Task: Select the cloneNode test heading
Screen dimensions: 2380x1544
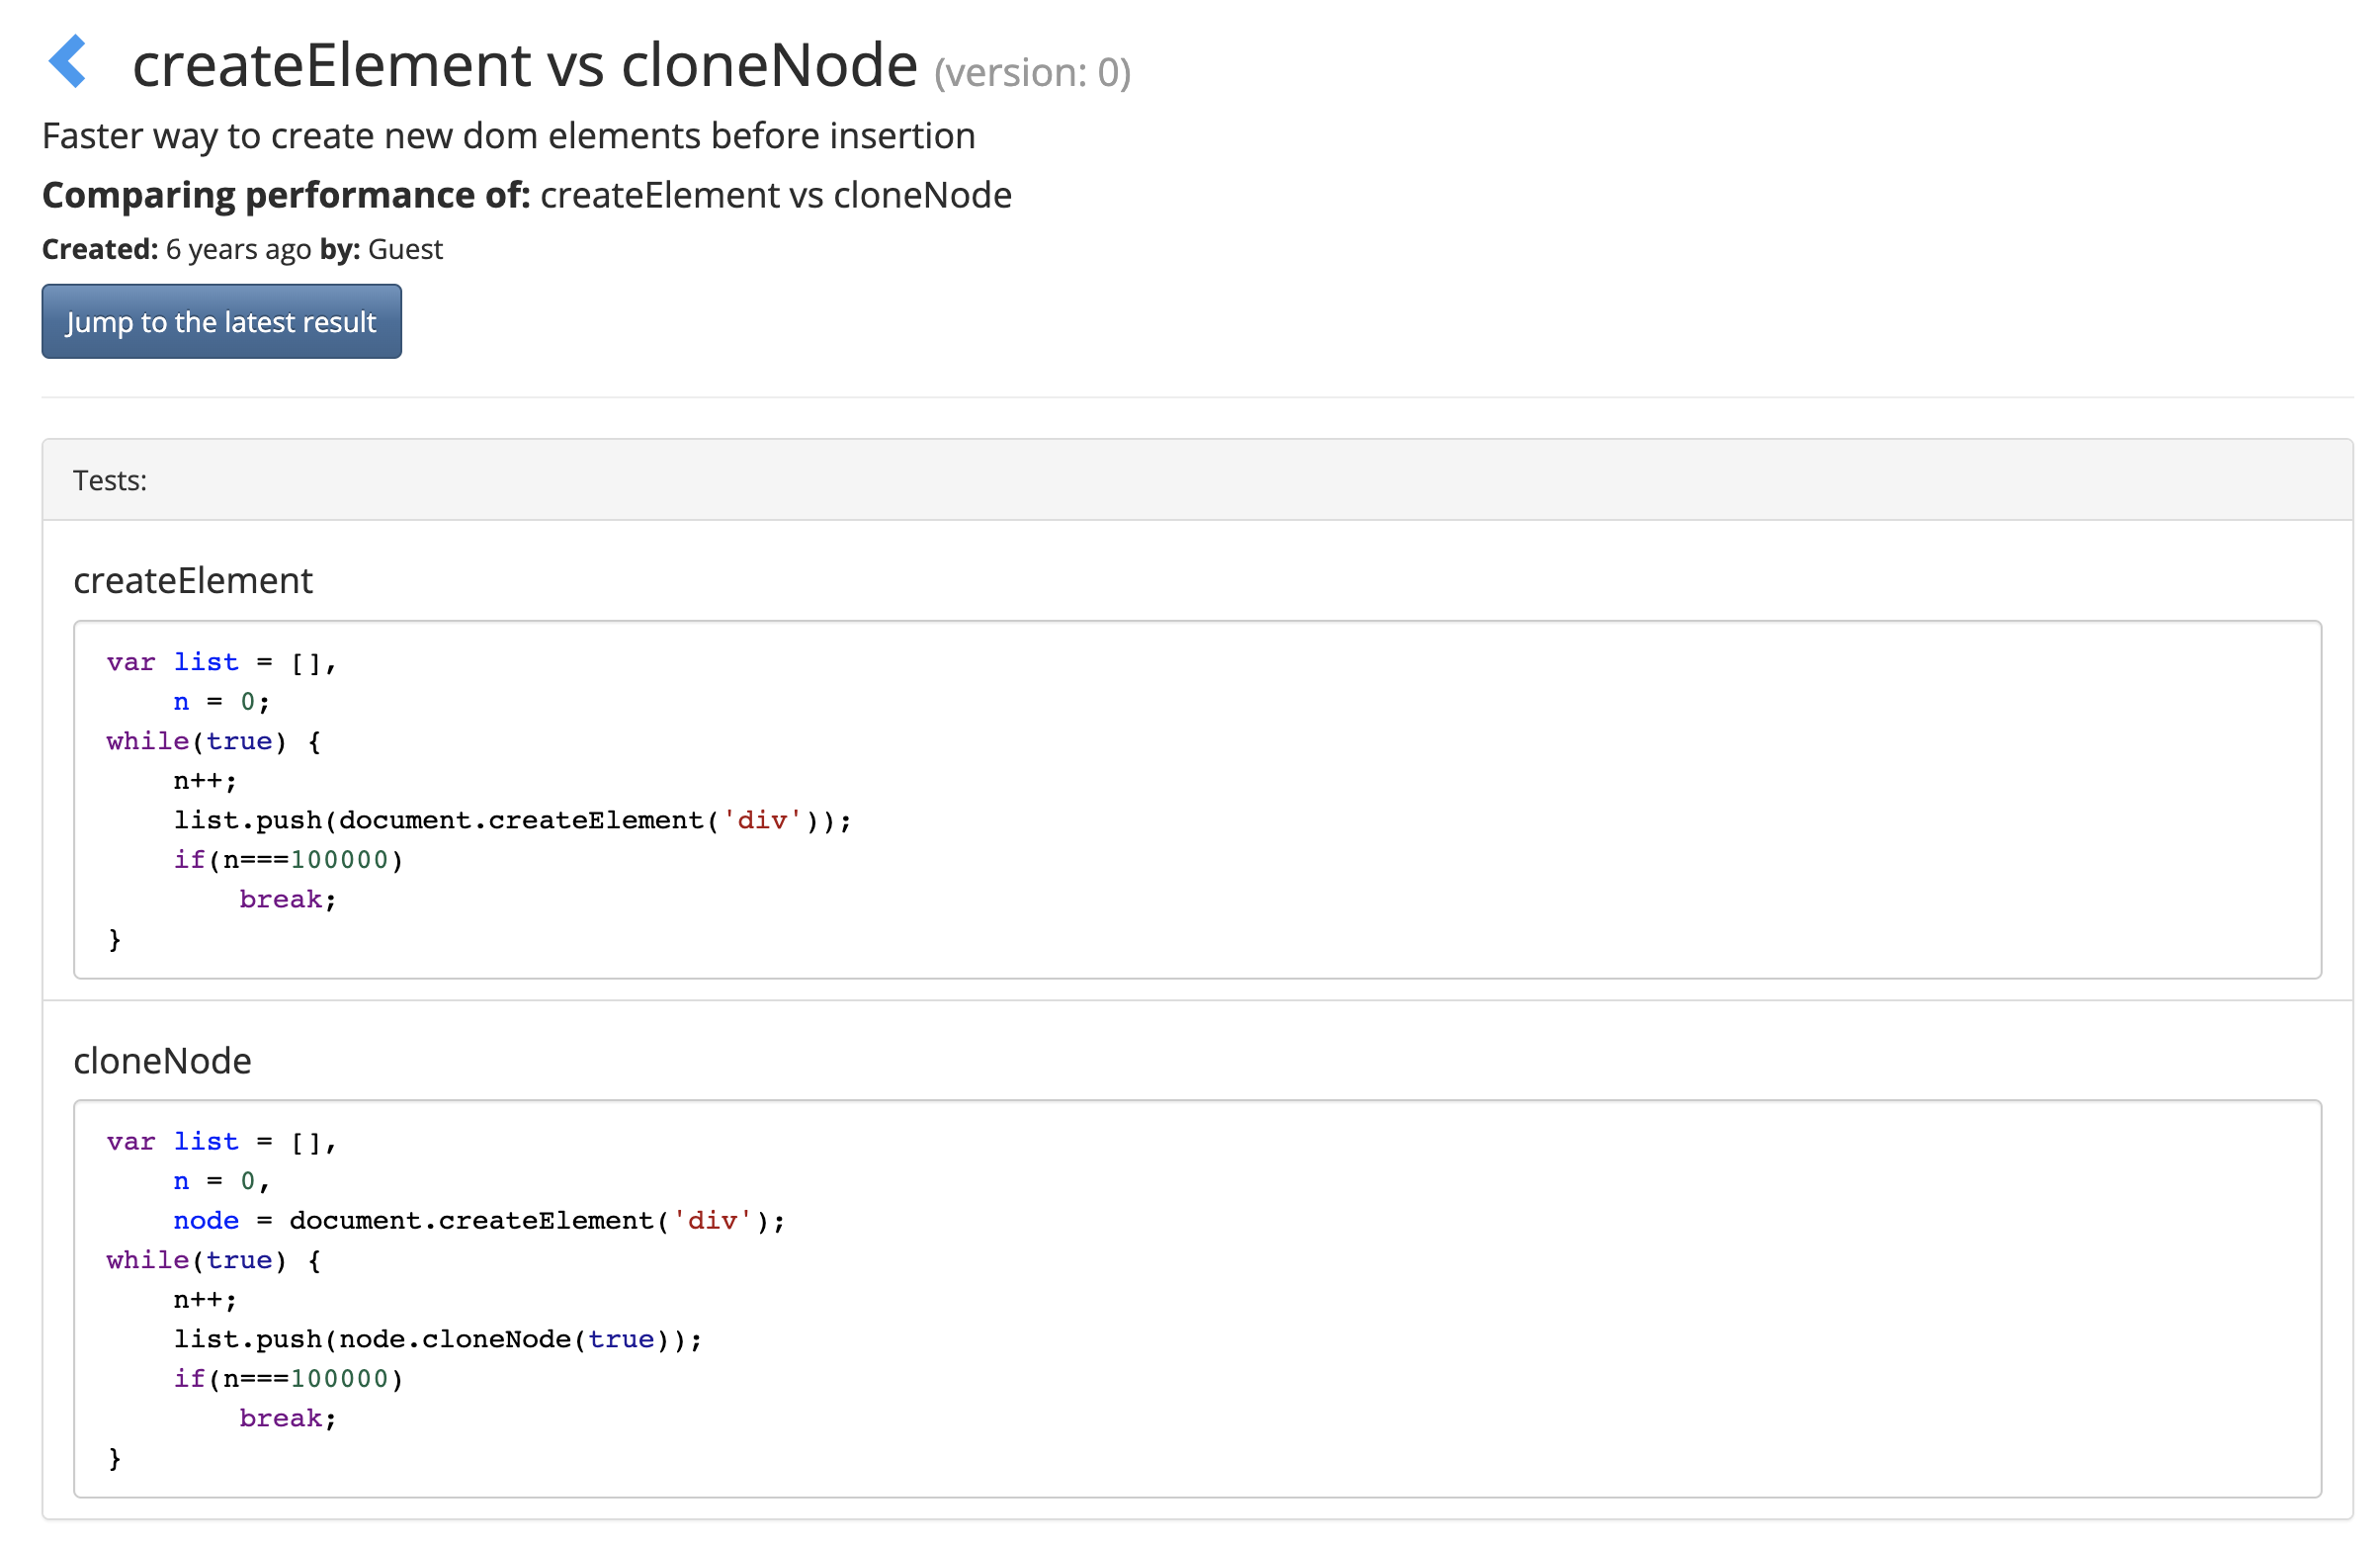Action: (x=162, y=1060)
